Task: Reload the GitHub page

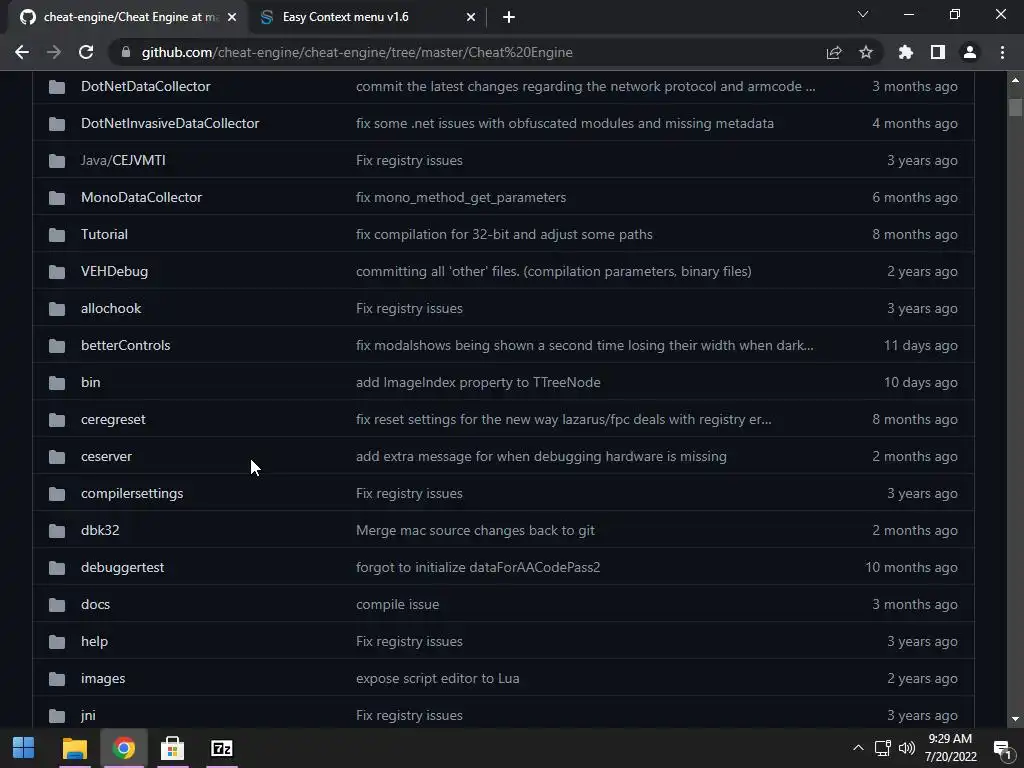Action: 86,52
